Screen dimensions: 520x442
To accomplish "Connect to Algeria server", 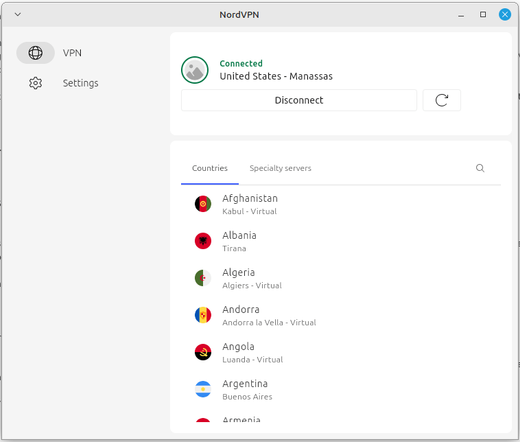I will [341, 278].
